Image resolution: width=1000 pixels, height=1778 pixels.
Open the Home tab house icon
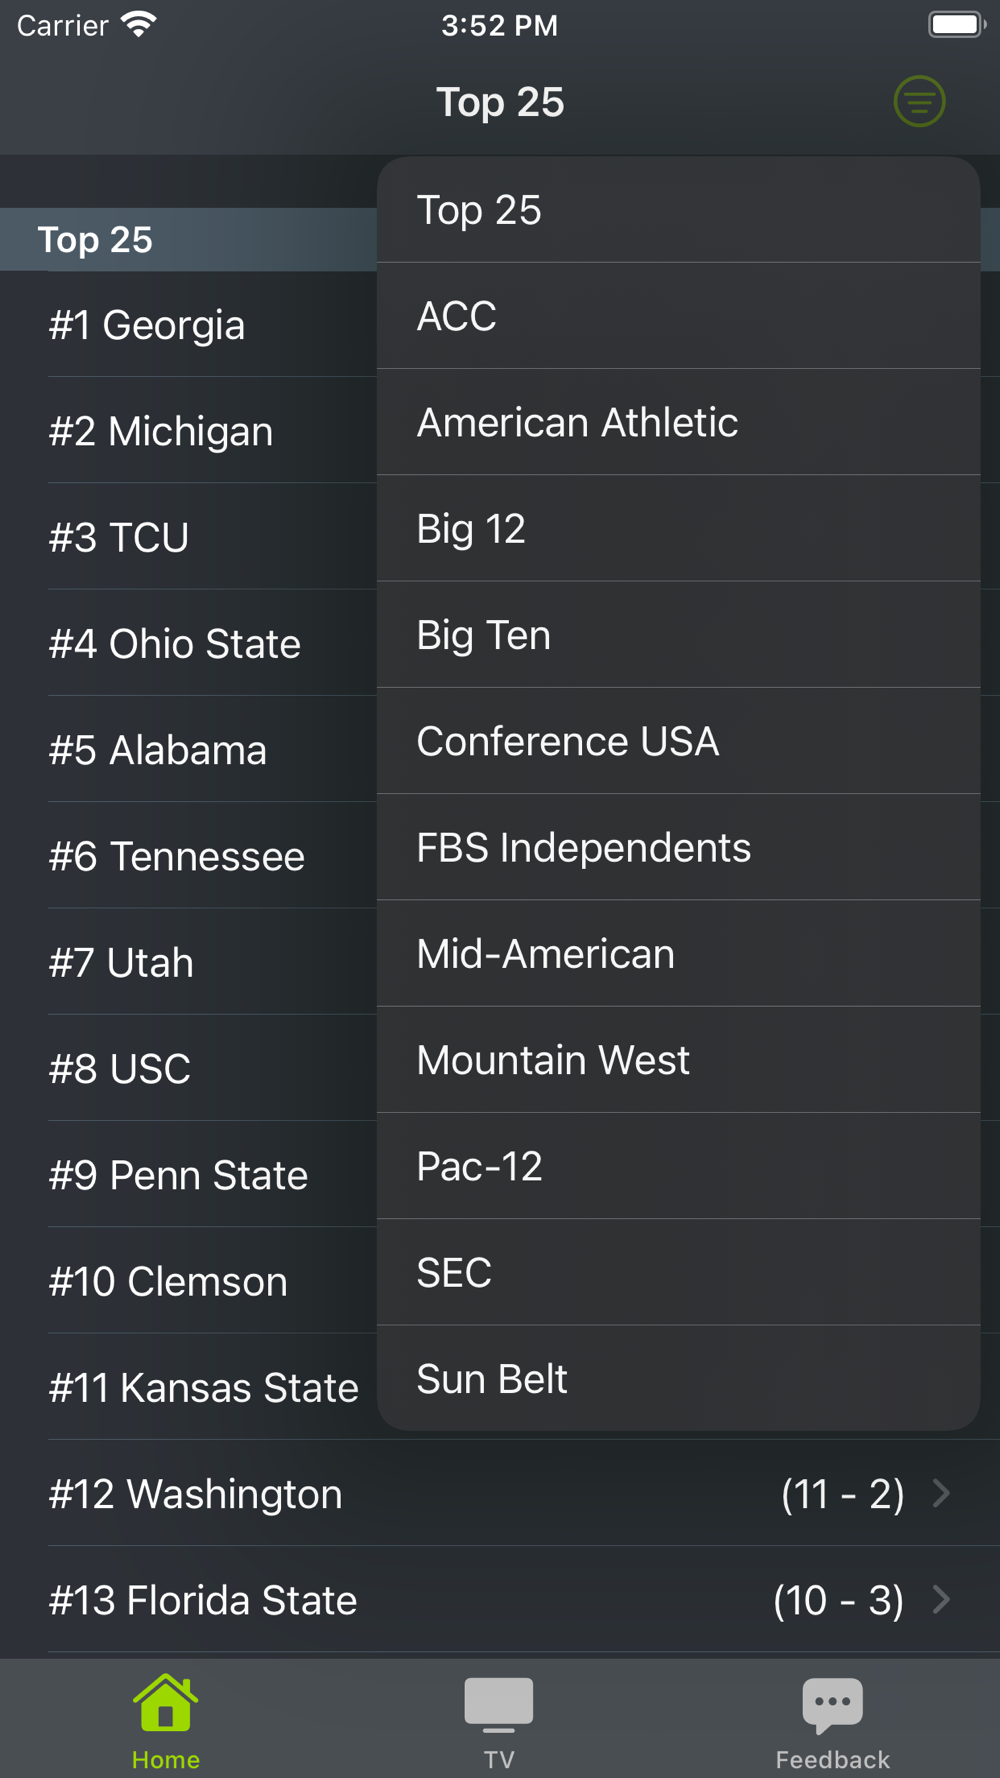(166, 1703)
